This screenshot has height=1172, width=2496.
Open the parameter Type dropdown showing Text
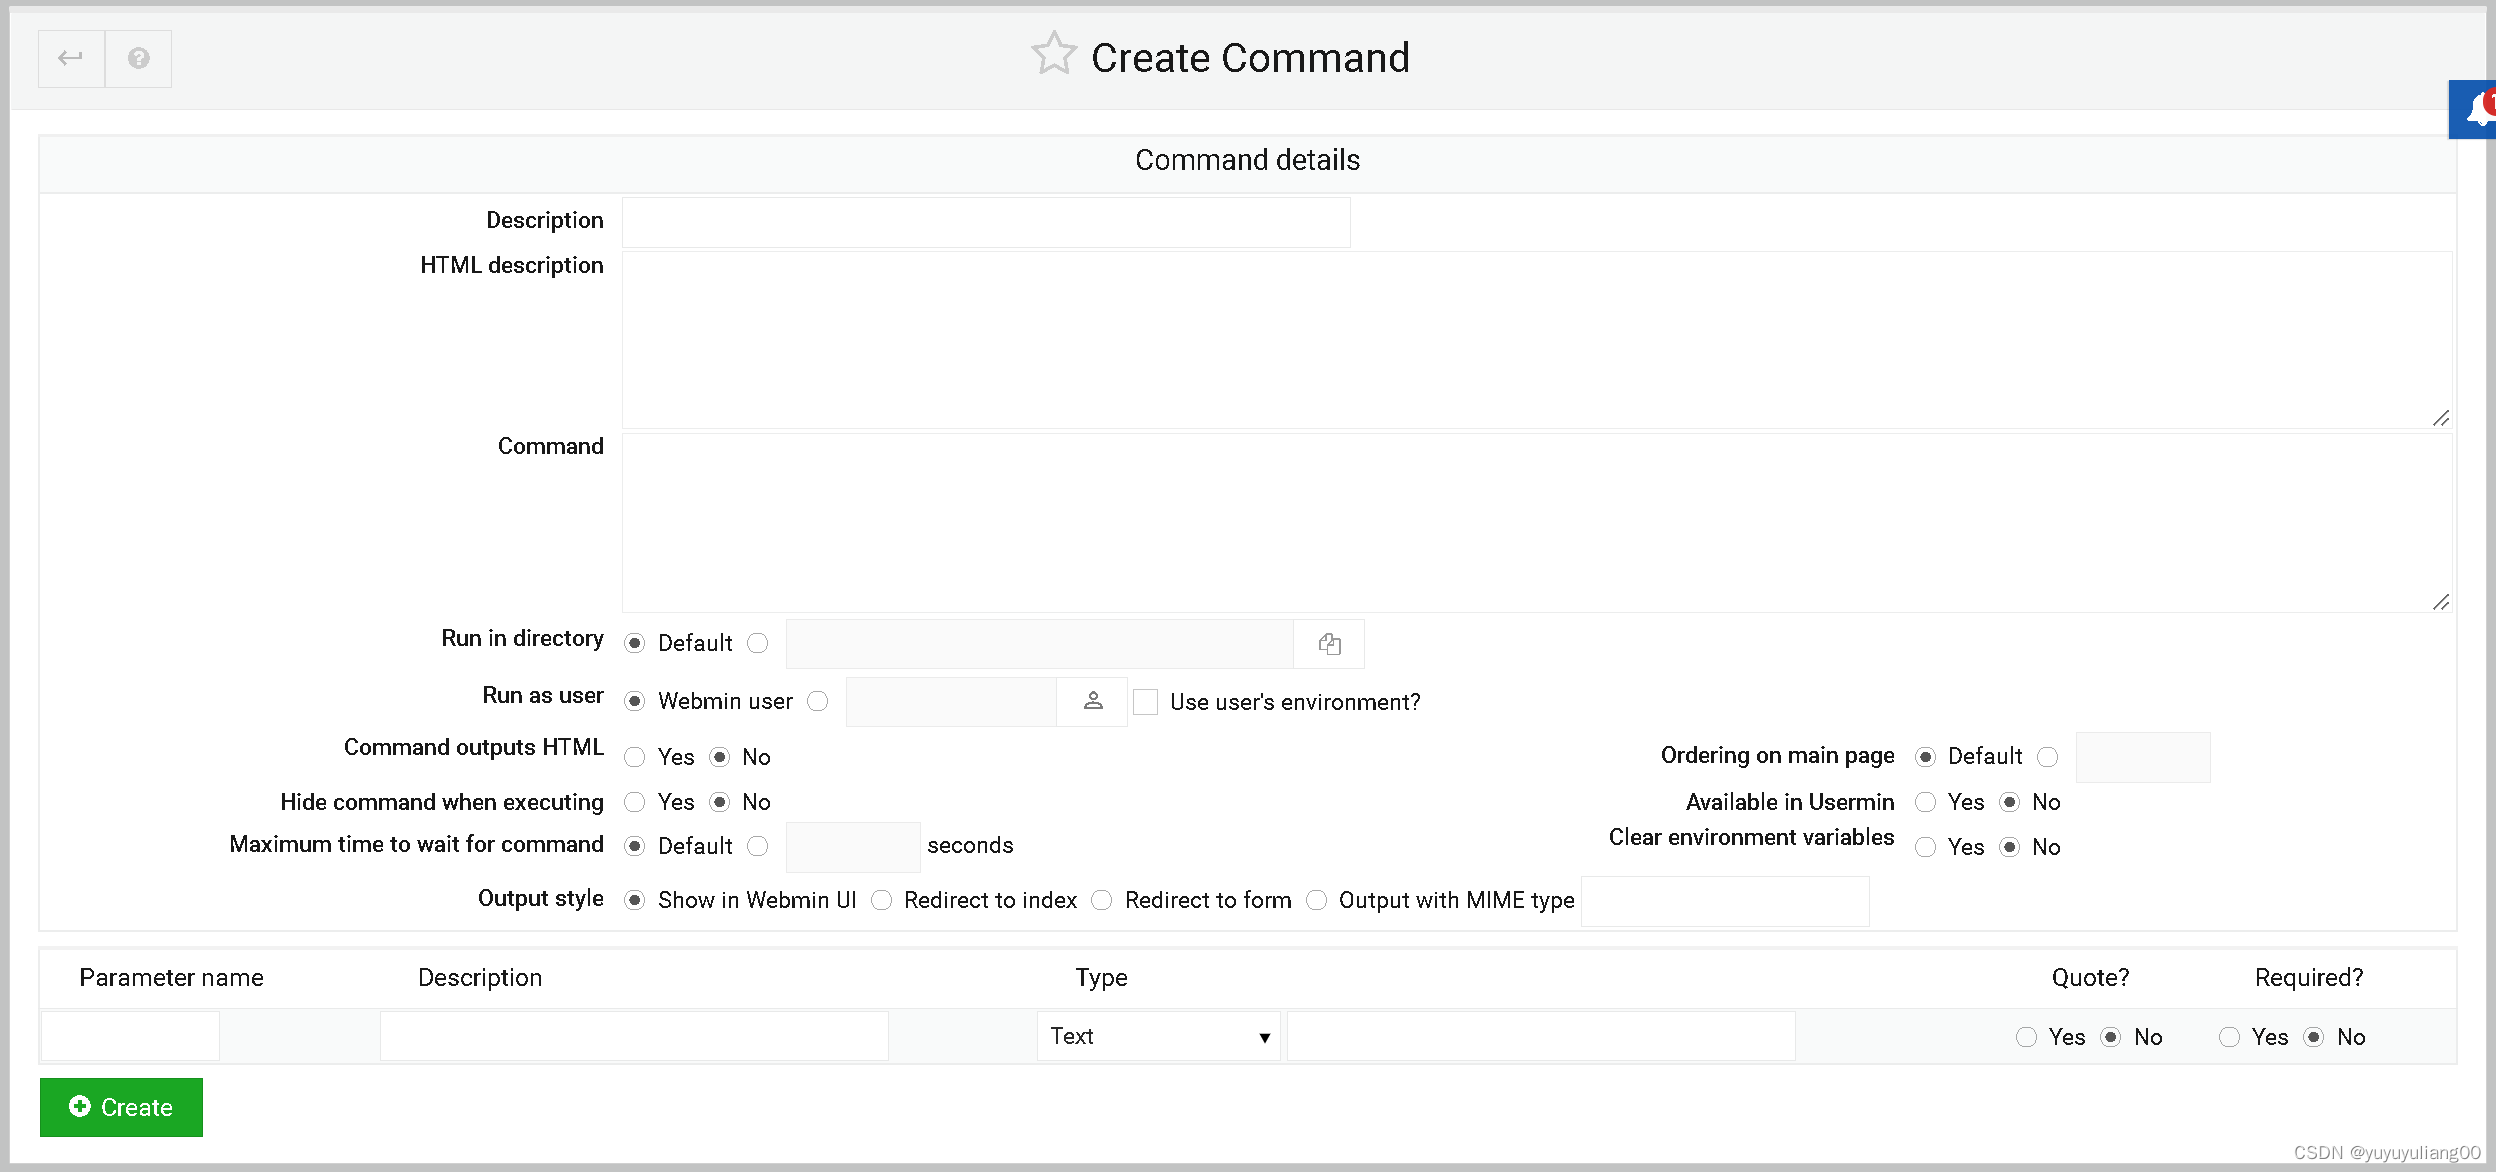(1158, 1036)
